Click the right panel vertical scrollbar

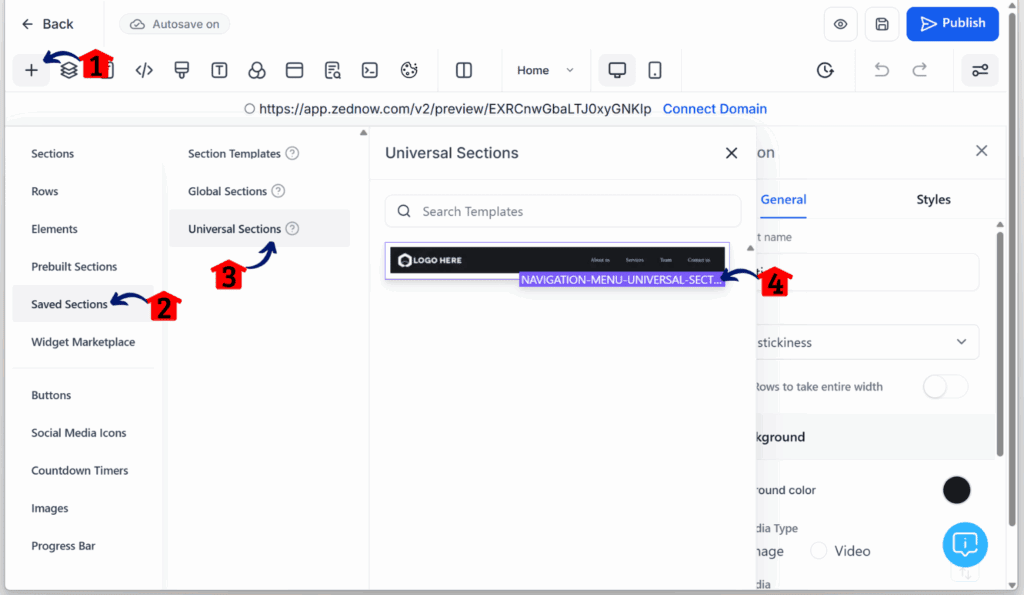coord(999,343)
